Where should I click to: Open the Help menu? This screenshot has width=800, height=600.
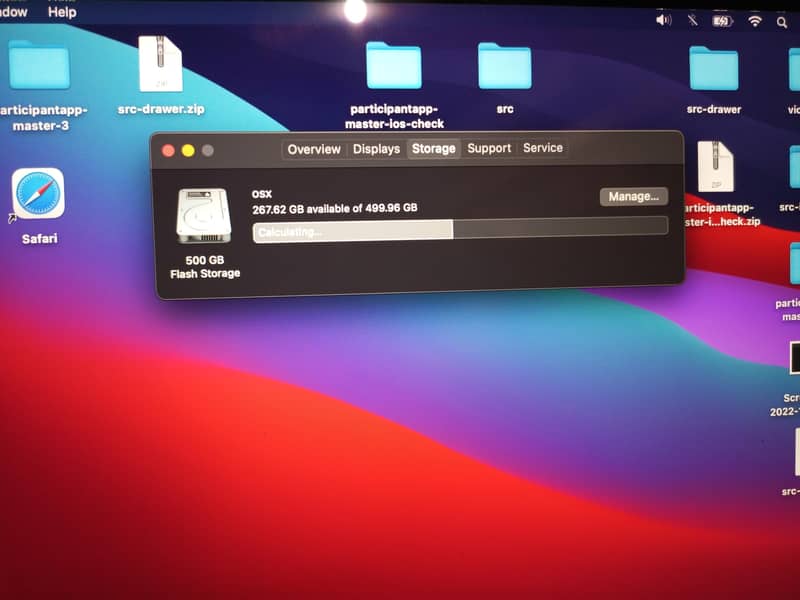coord(60,10)
